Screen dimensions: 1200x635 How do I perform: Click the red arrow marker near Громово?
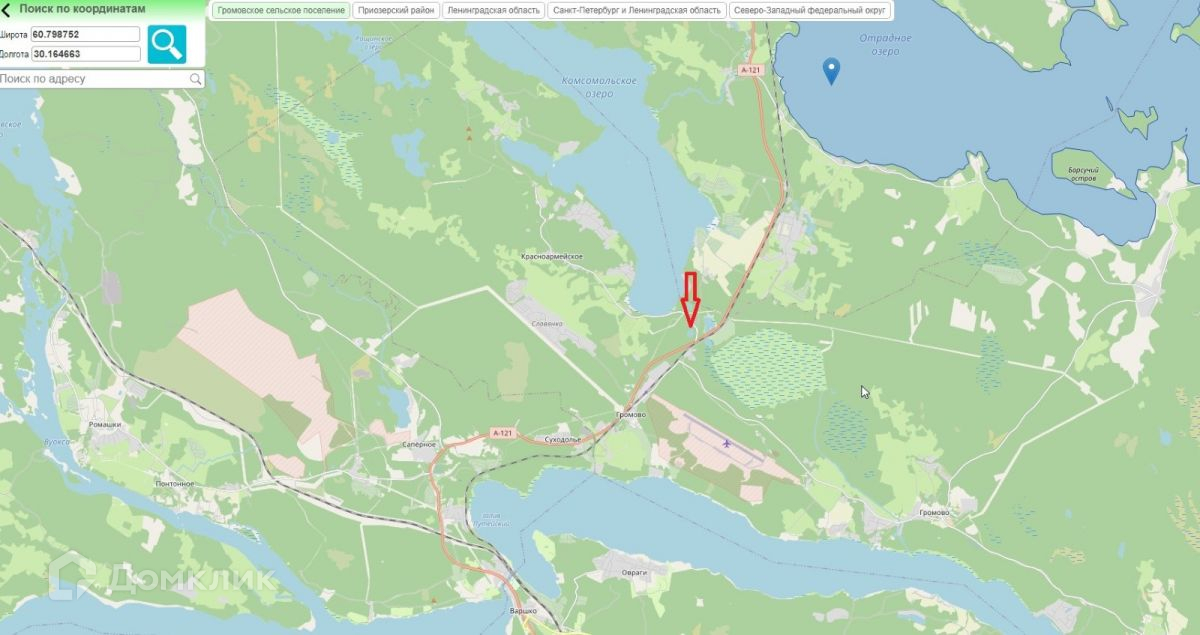(691, 298)
